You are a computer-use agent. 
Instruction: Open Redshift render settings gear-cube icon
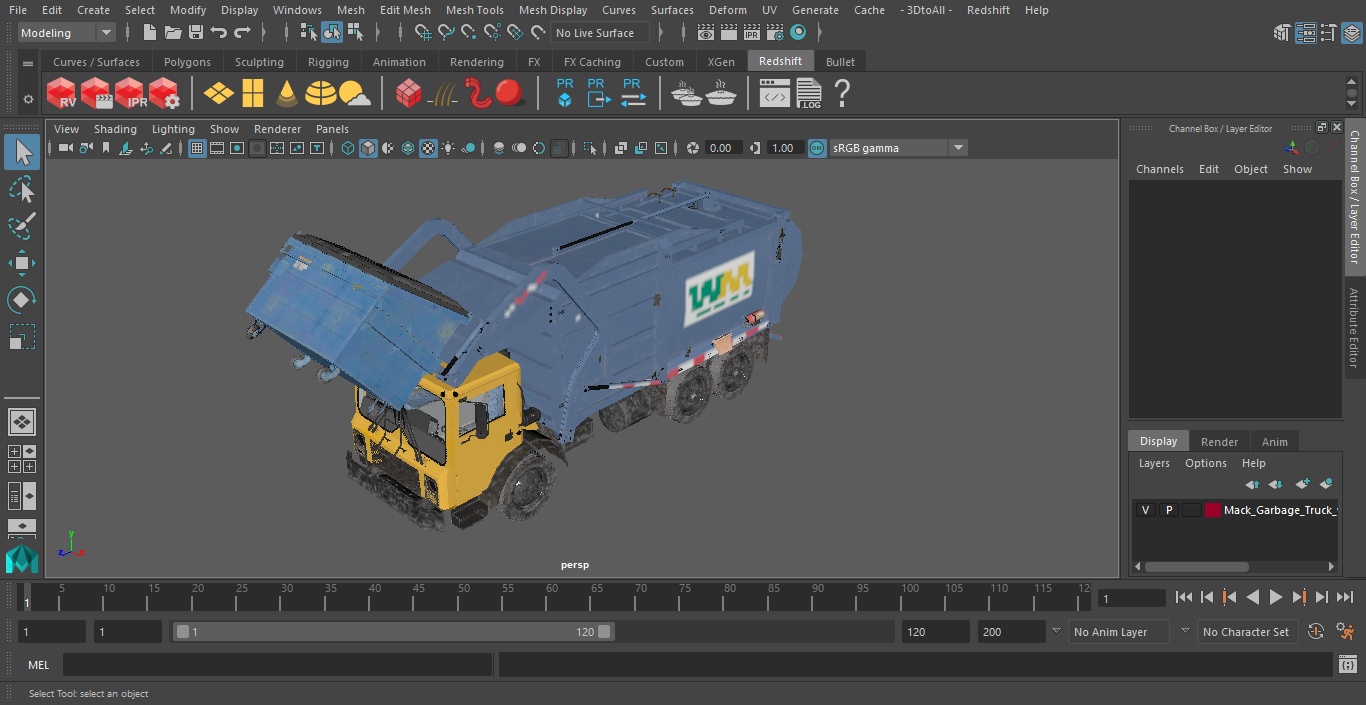165,94
